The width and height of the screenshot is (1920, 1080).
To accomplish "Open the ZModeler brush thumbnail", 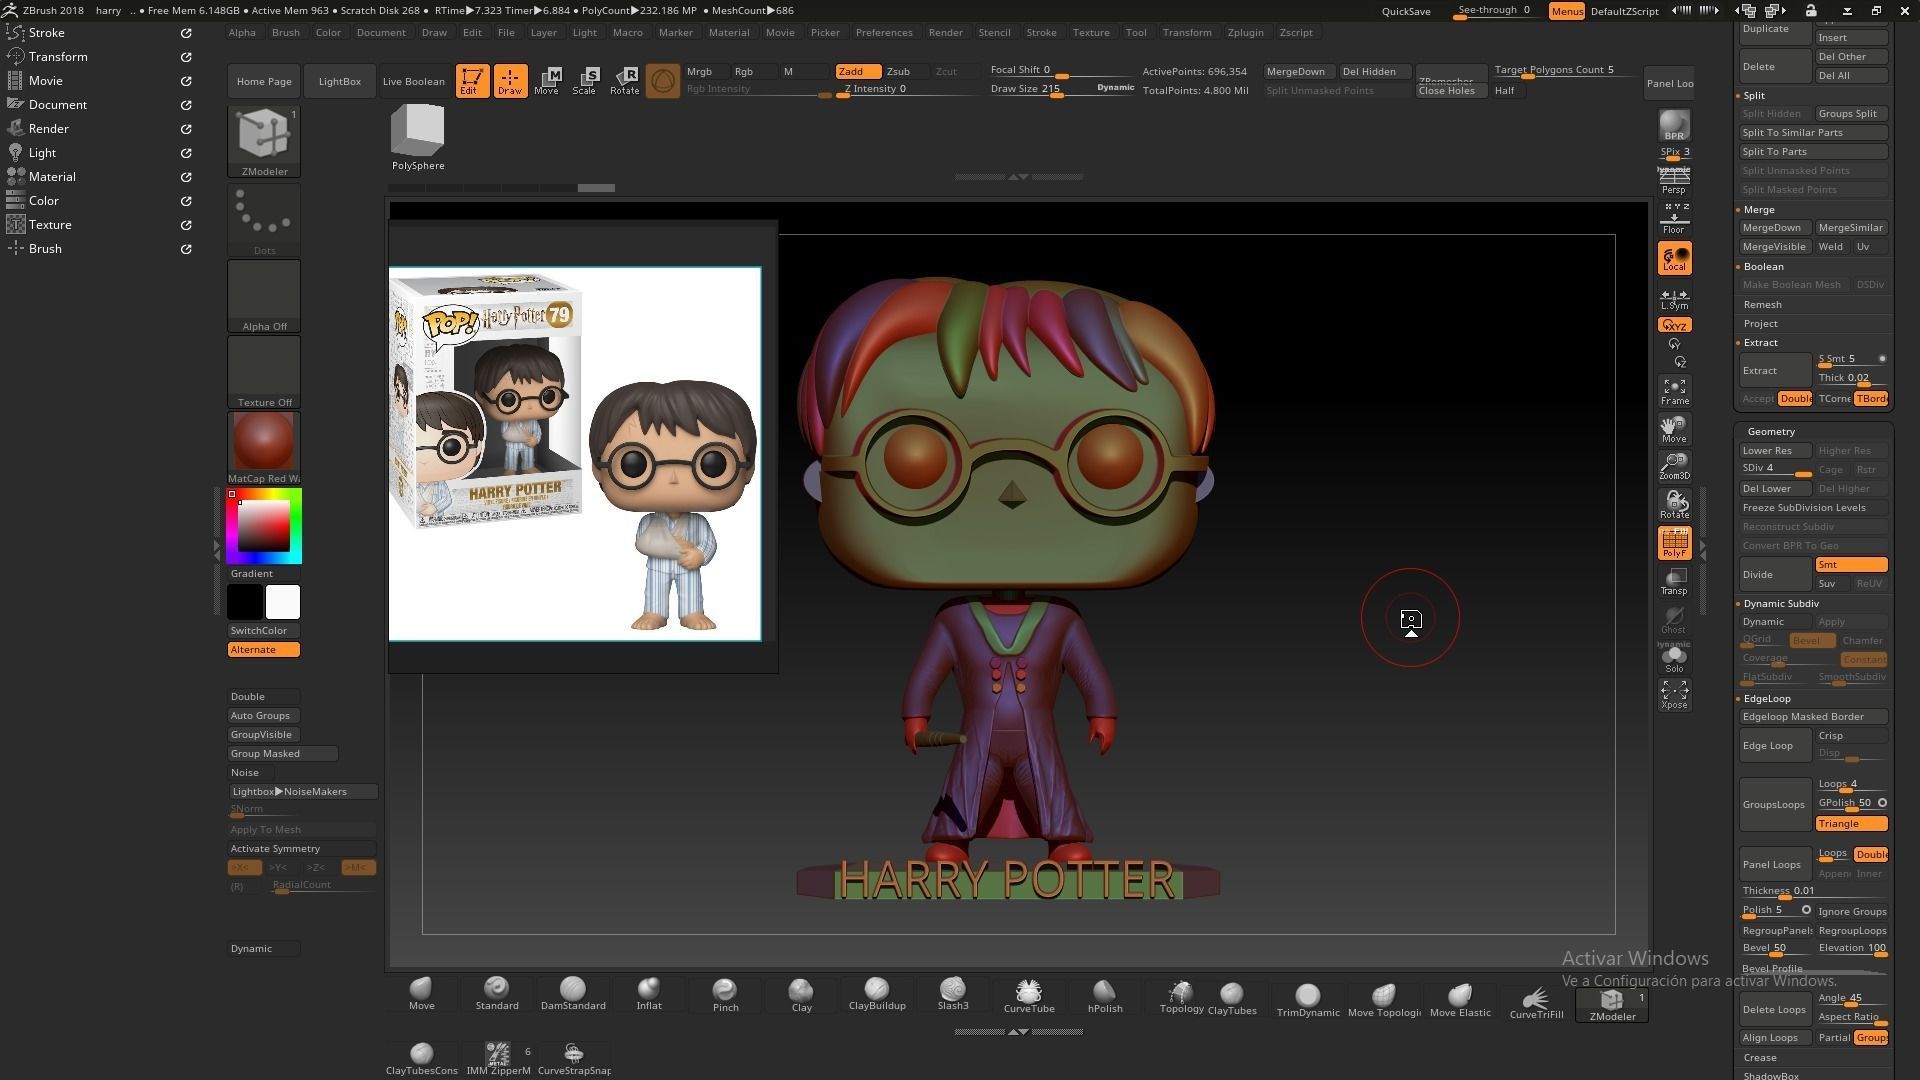I will tap(264, 138).
